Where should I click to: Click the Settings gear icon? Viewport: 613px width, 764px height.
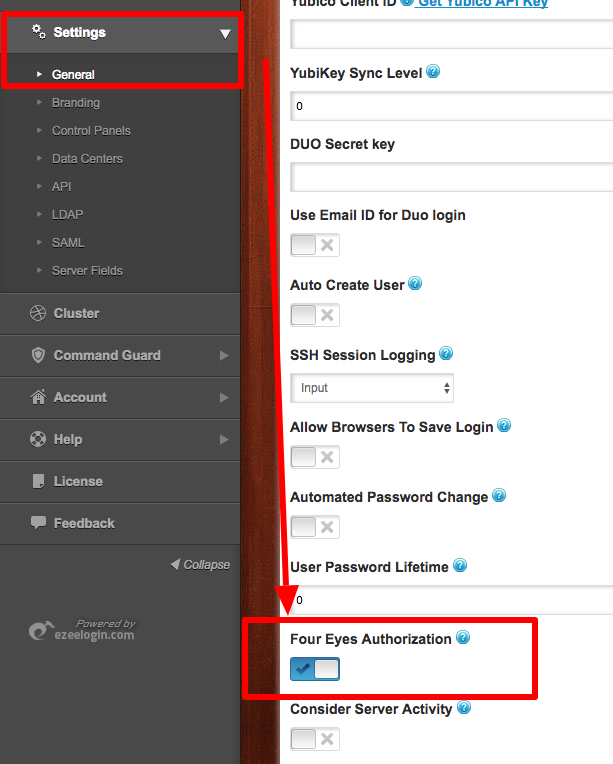[38, 32]
